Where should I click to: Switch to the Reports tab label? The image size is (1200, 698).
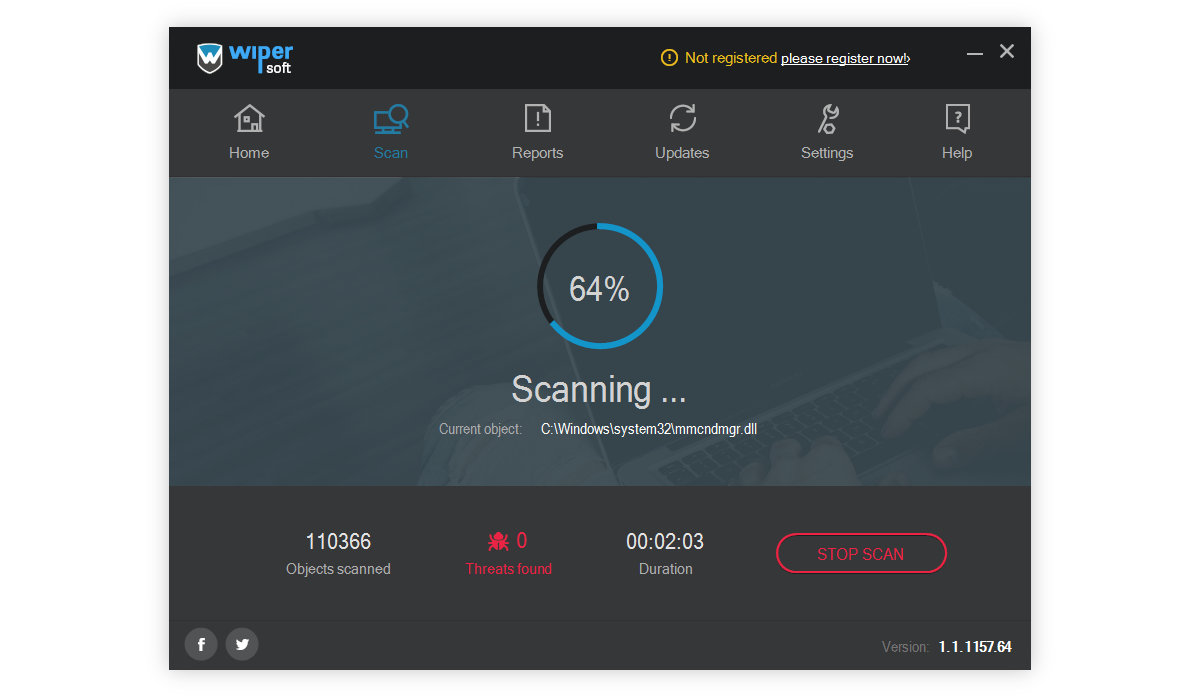click(538, 153)
